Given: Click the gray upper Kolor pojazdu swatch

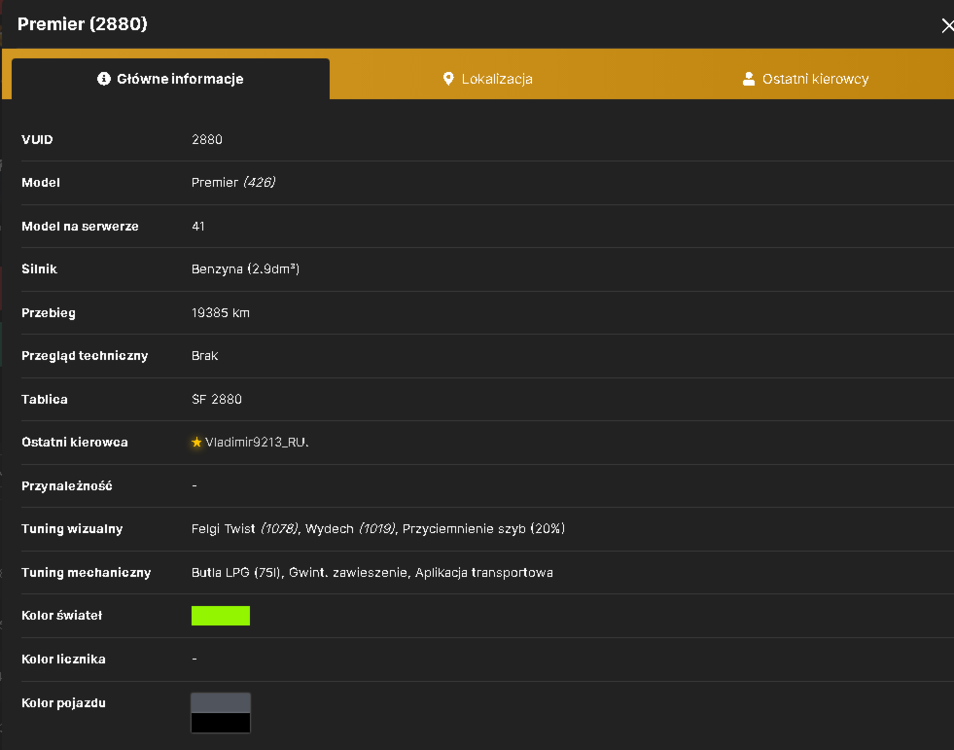Looking at the screenshot, I should pos(220,703).
